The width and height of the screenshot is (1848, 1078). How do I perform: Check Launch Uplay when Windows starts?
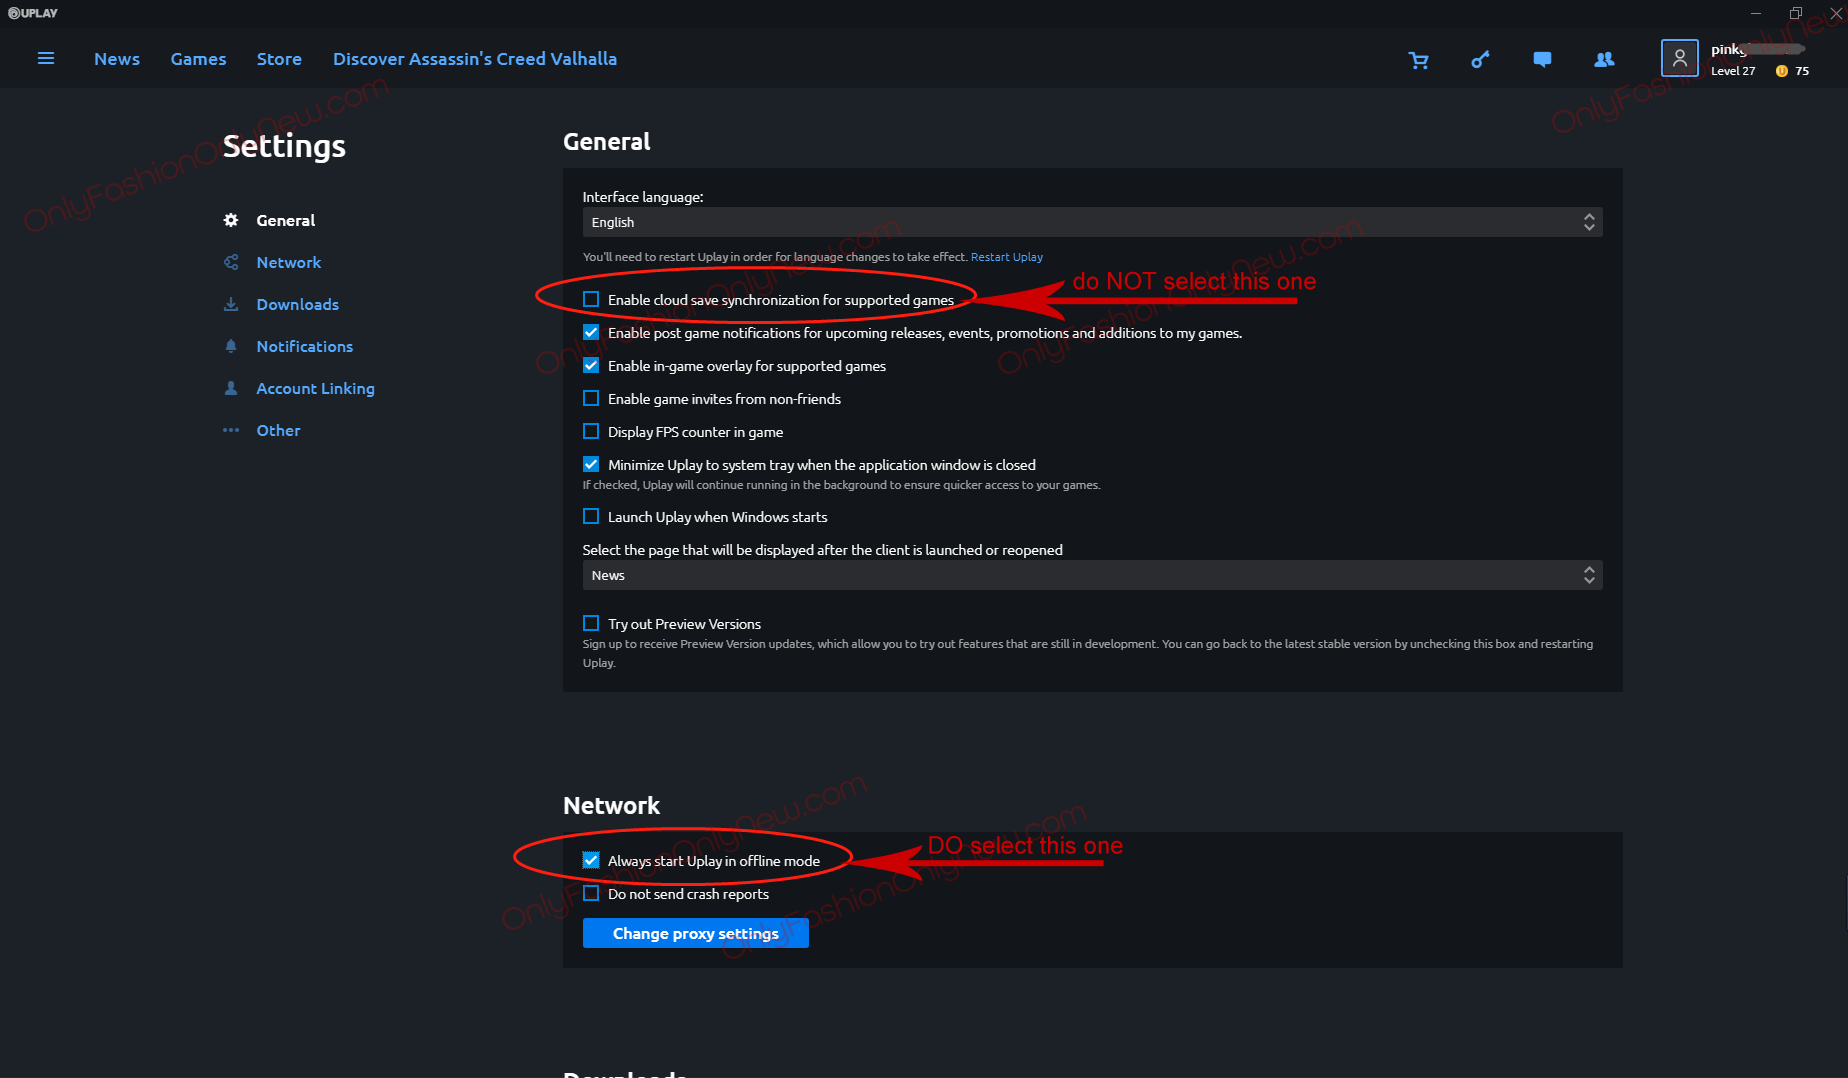[x=591, y=516]
